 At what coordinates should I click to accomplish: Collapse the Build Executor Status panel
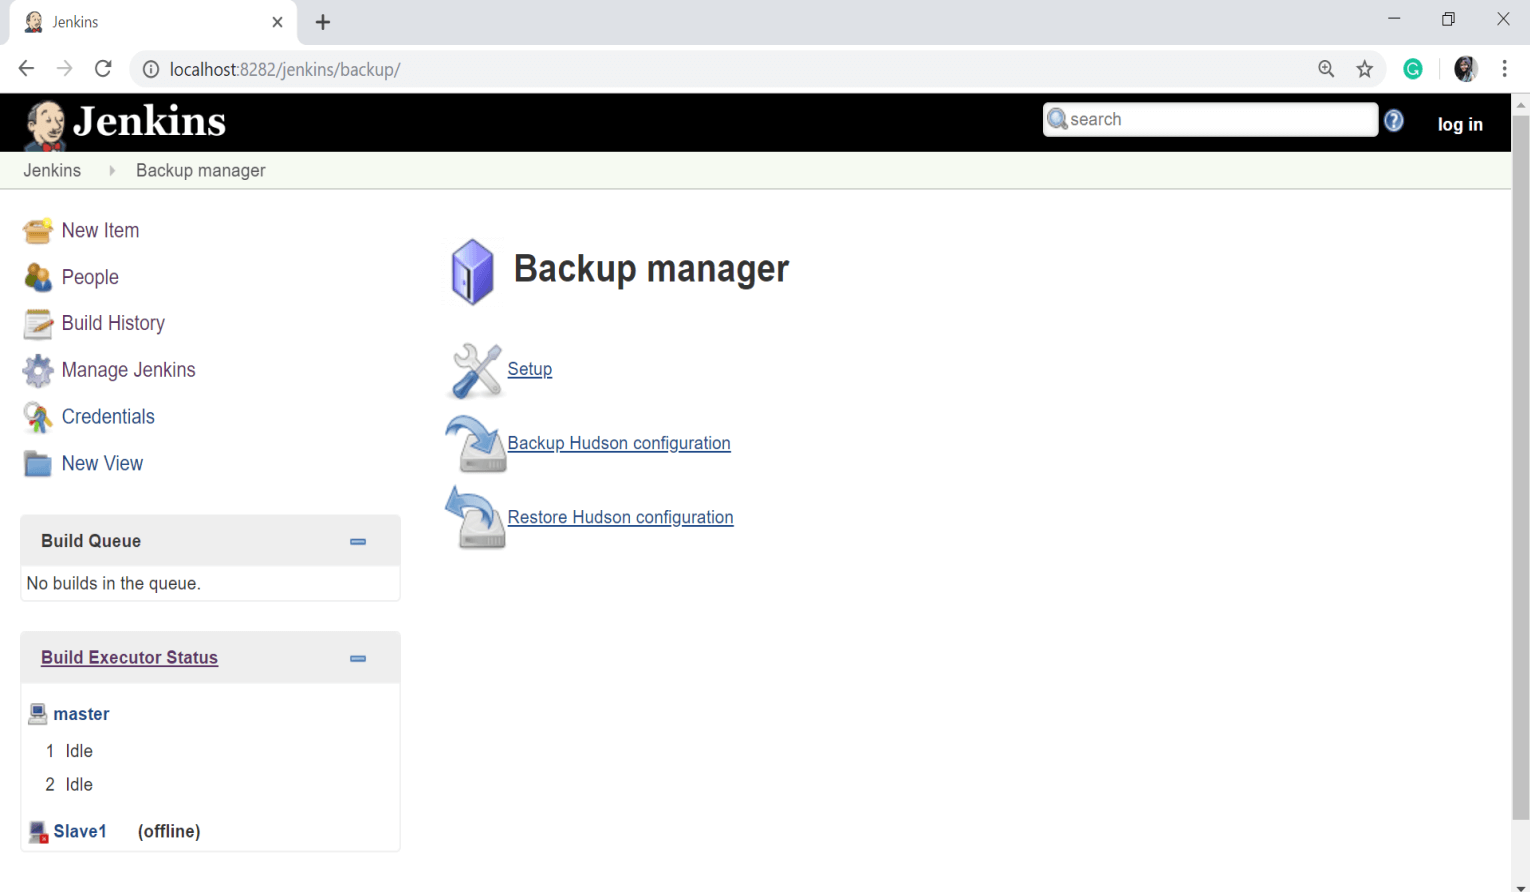click(358, 659)
